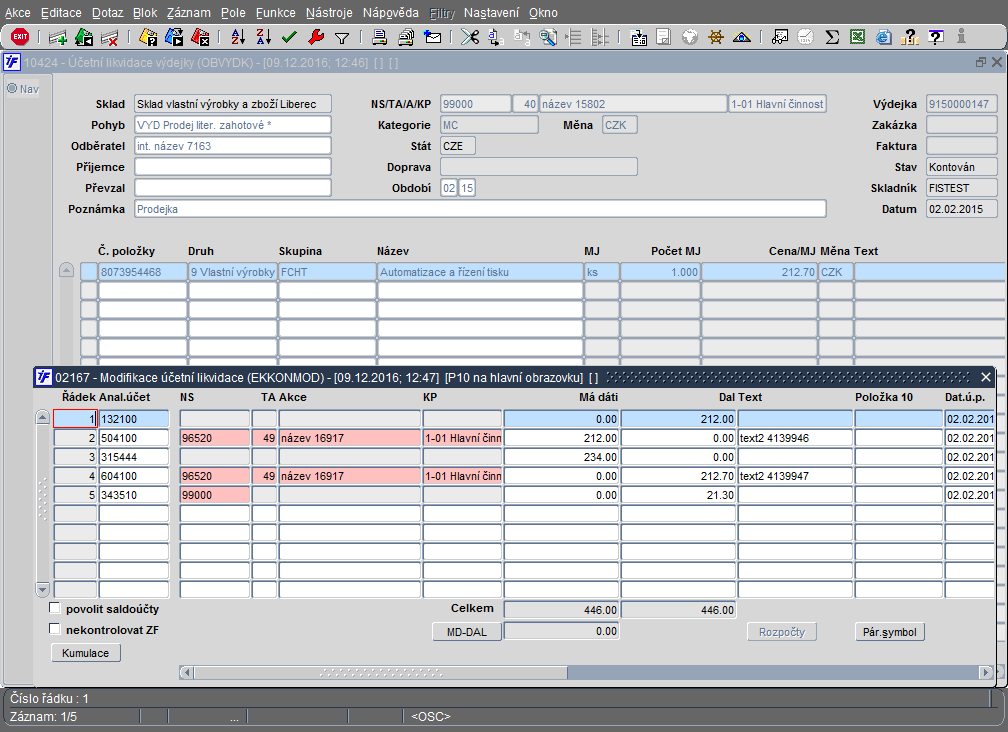Click the up arrow of accounting rows list

[42, 417]
